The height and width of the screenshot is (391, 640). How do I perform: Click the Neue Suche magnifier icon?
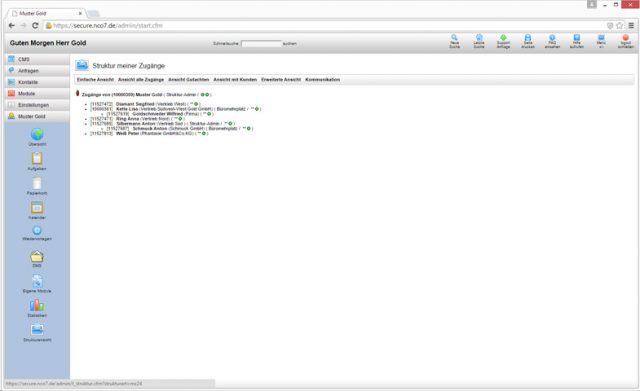454,38
